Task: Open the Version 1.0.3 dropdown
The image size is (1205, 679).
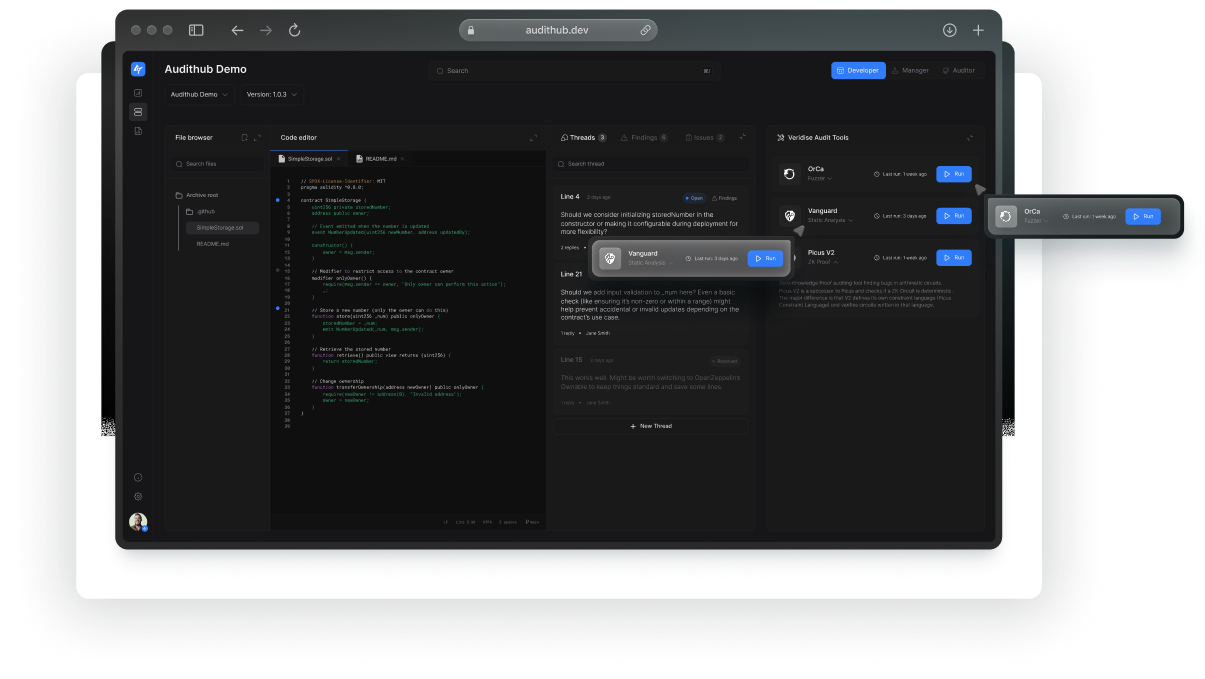Action: pyautogui.click(x=271, y=94)
